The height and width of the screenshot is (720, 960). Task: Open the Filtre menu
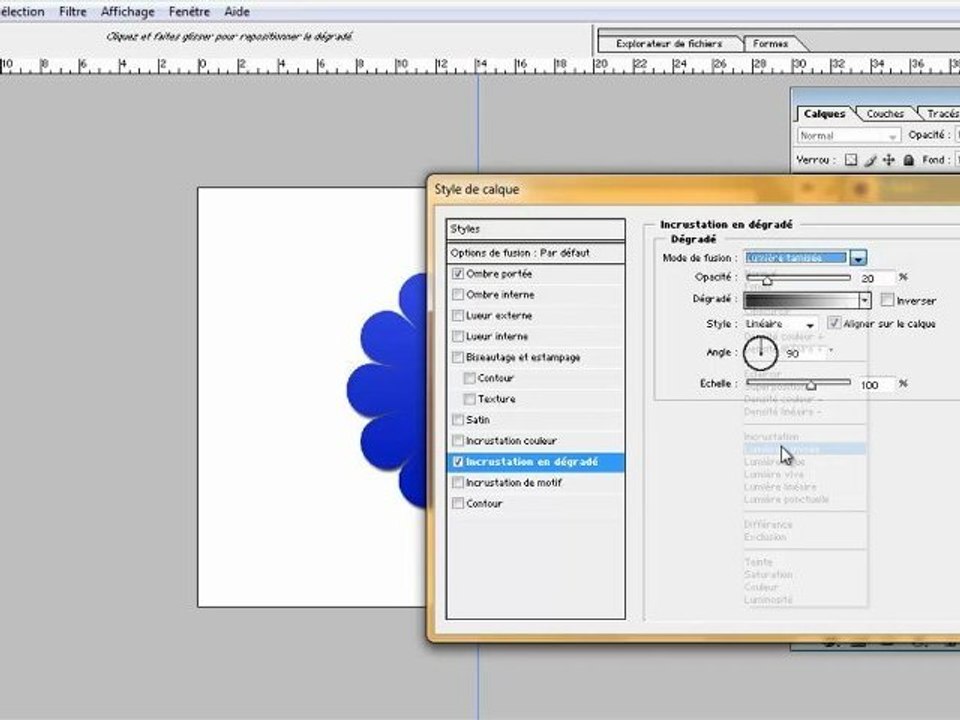point(73,12)
